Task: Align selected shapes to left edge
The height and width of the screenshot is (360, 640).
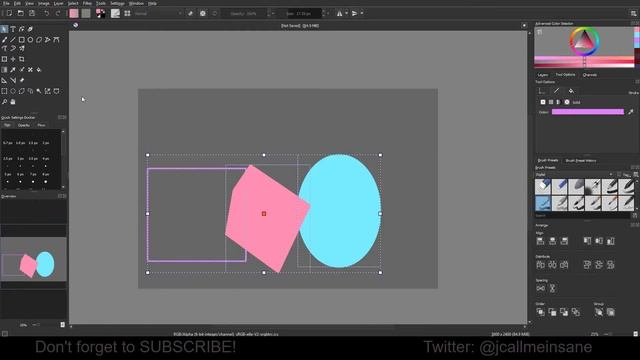Action: click(540, 241)
